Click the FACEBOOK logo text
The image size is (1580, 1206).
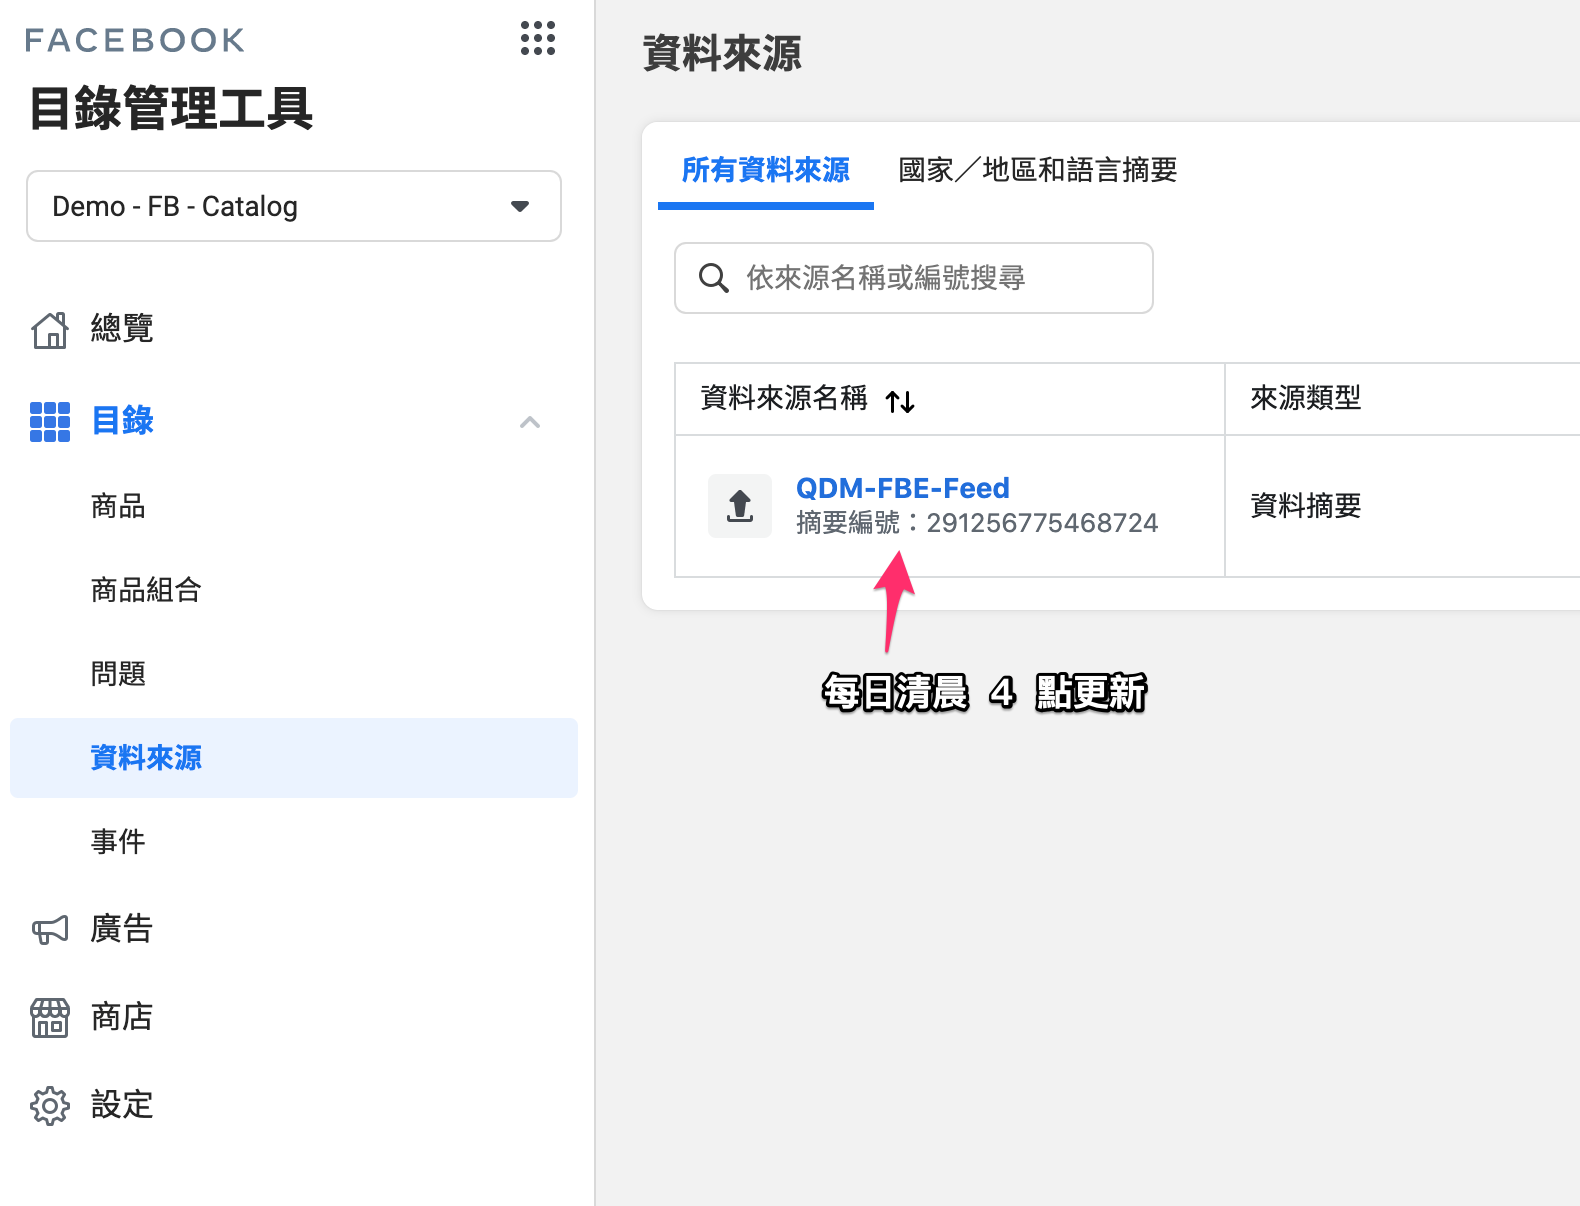[135, 40]
